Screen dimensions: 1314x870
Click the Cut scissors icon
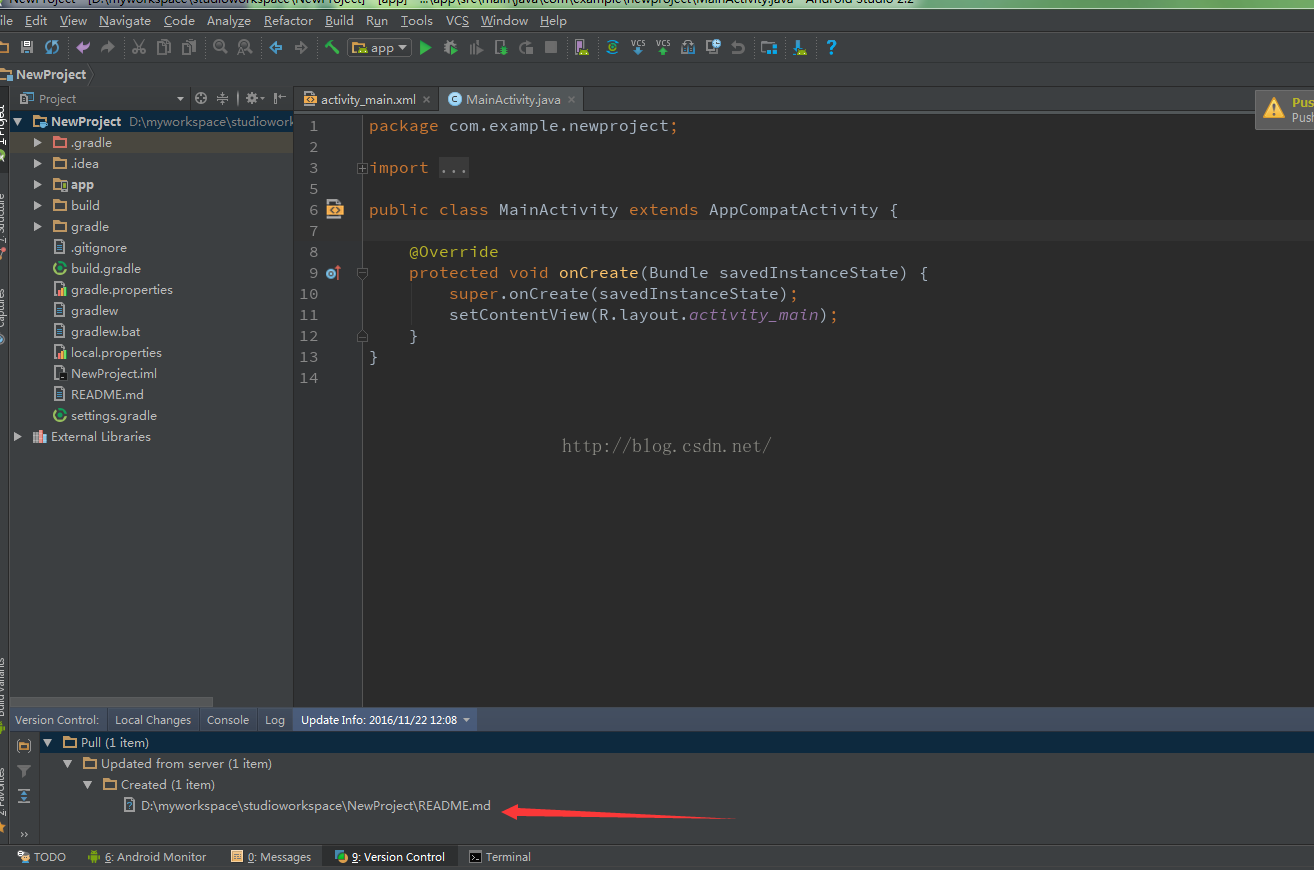pos(139,47)
